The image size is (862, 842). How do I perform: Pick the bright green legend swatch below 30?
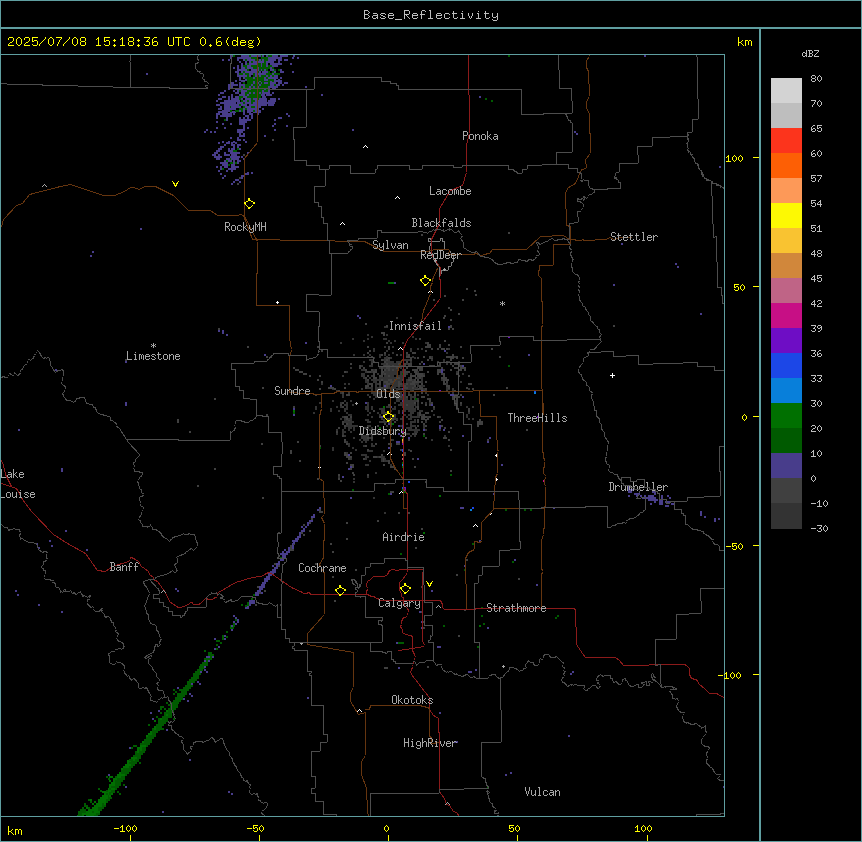(x=786, y=416)
